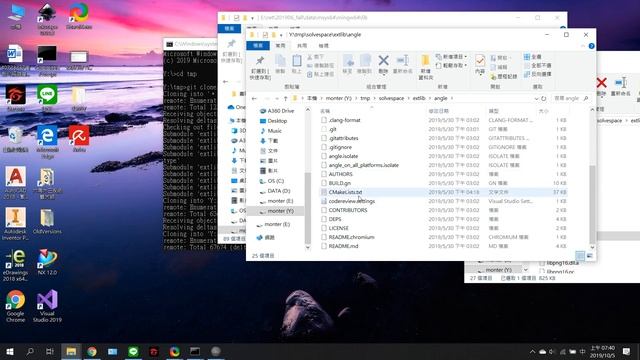Screen dimensions: 640x360
Task: Click the Up one level arrow
Action: coord(285,98)
